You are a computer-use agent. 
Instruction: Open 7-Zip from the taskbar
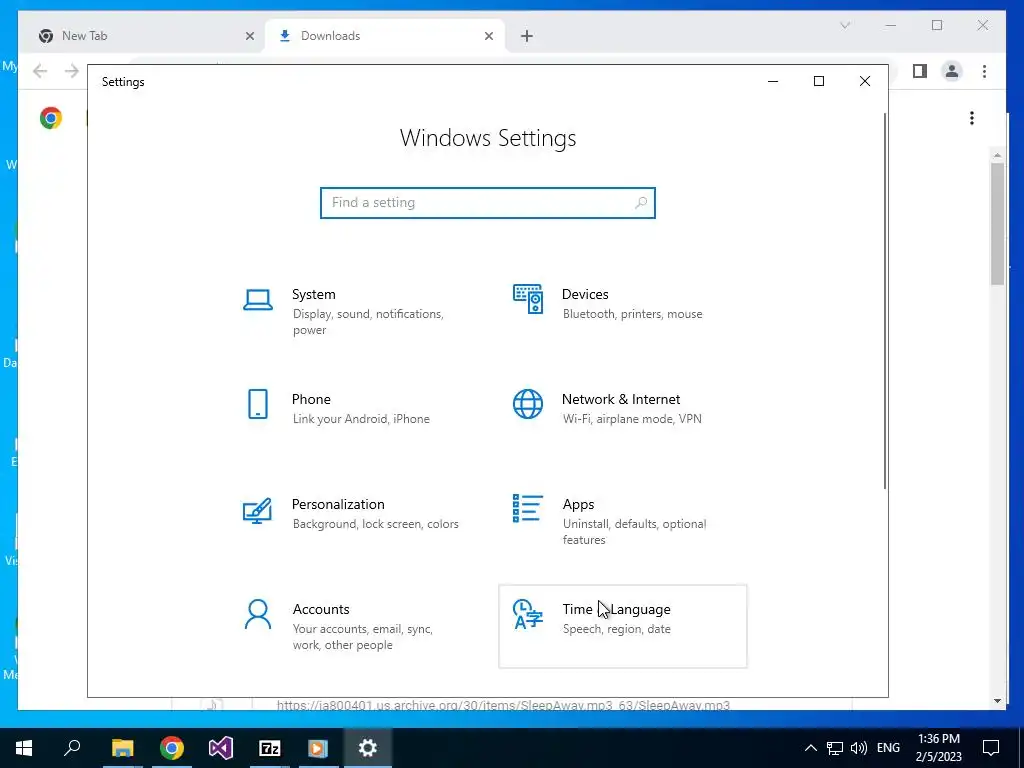[x=270, y=748]
